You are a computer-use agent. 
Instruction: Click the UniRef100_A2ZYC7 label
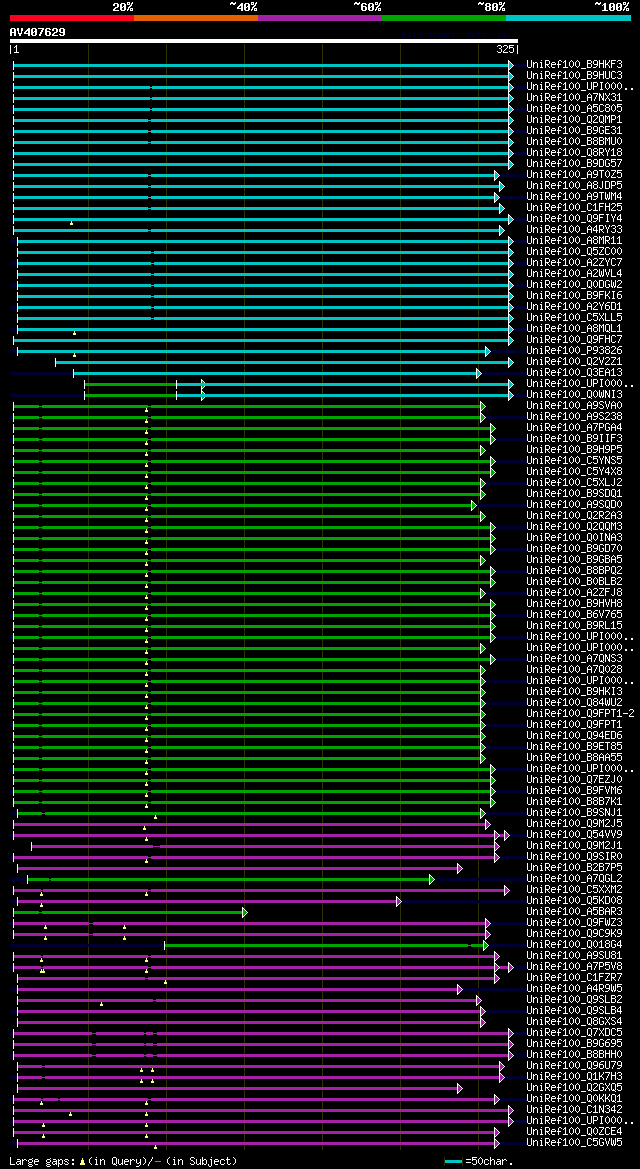pos(574,262)
